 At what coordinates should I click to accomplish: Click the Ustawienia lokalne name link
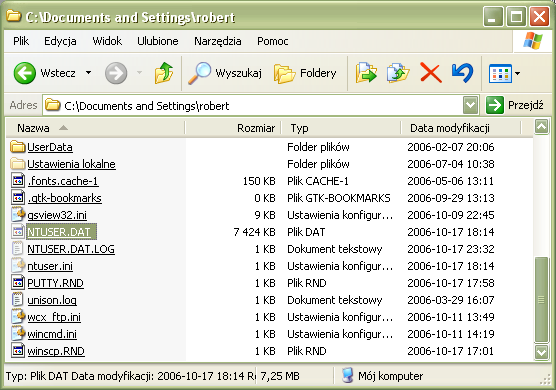coord(71,164)
